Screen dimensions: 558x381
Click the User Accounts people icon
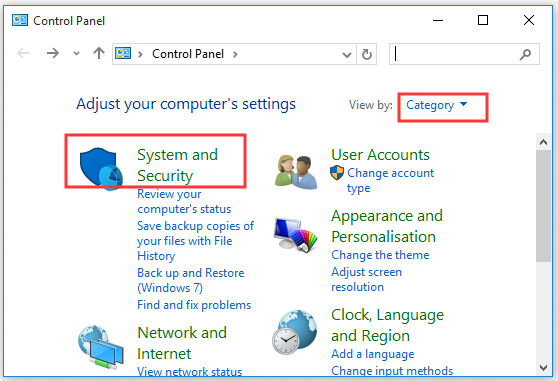(x=296, y=172)
